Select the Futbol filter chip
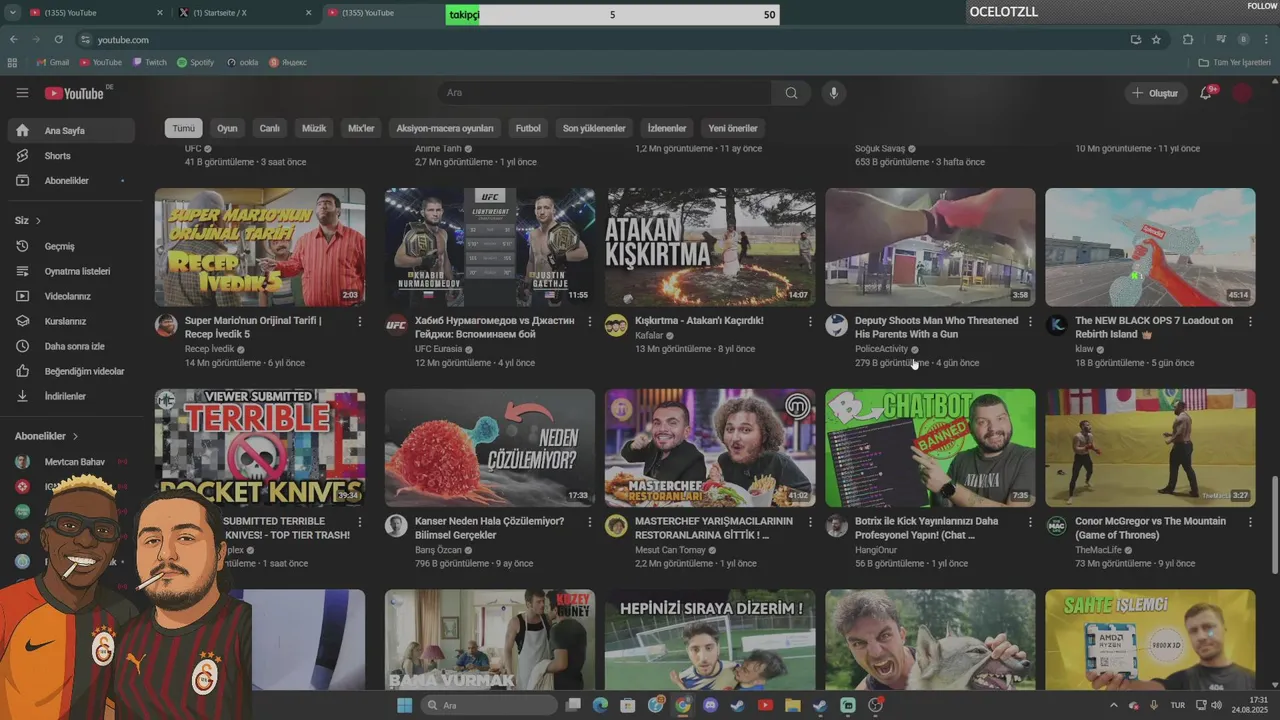This screenshot has height=720, width=1280. tap(528, 128)
